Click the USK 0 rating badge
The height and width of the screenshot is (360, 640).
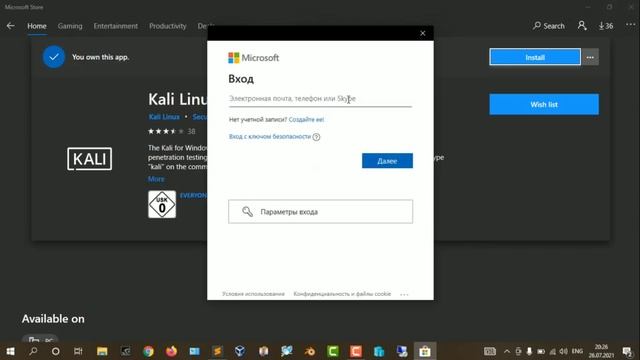(162, 204)
